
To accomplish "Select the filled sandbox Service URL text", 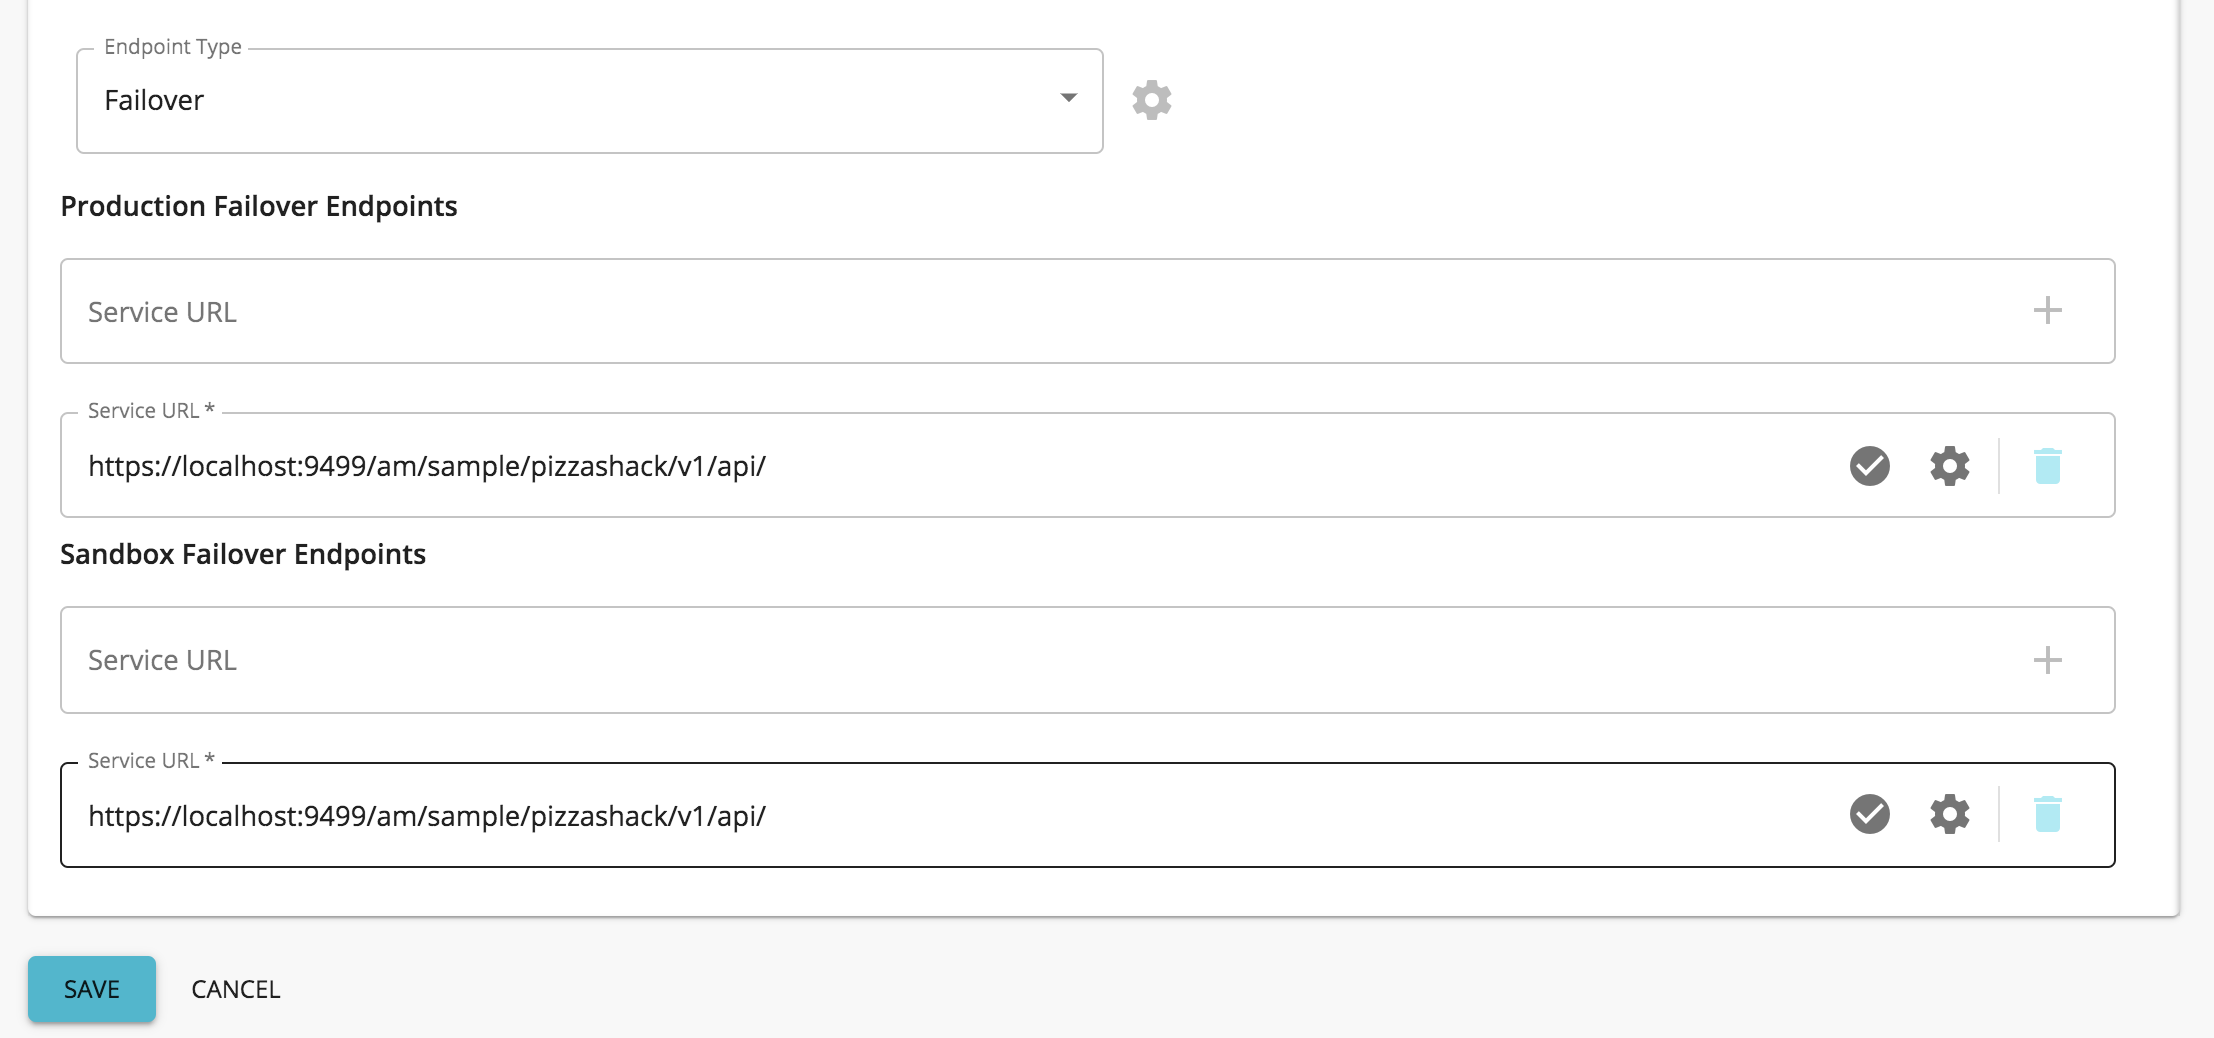I will 425,813.
